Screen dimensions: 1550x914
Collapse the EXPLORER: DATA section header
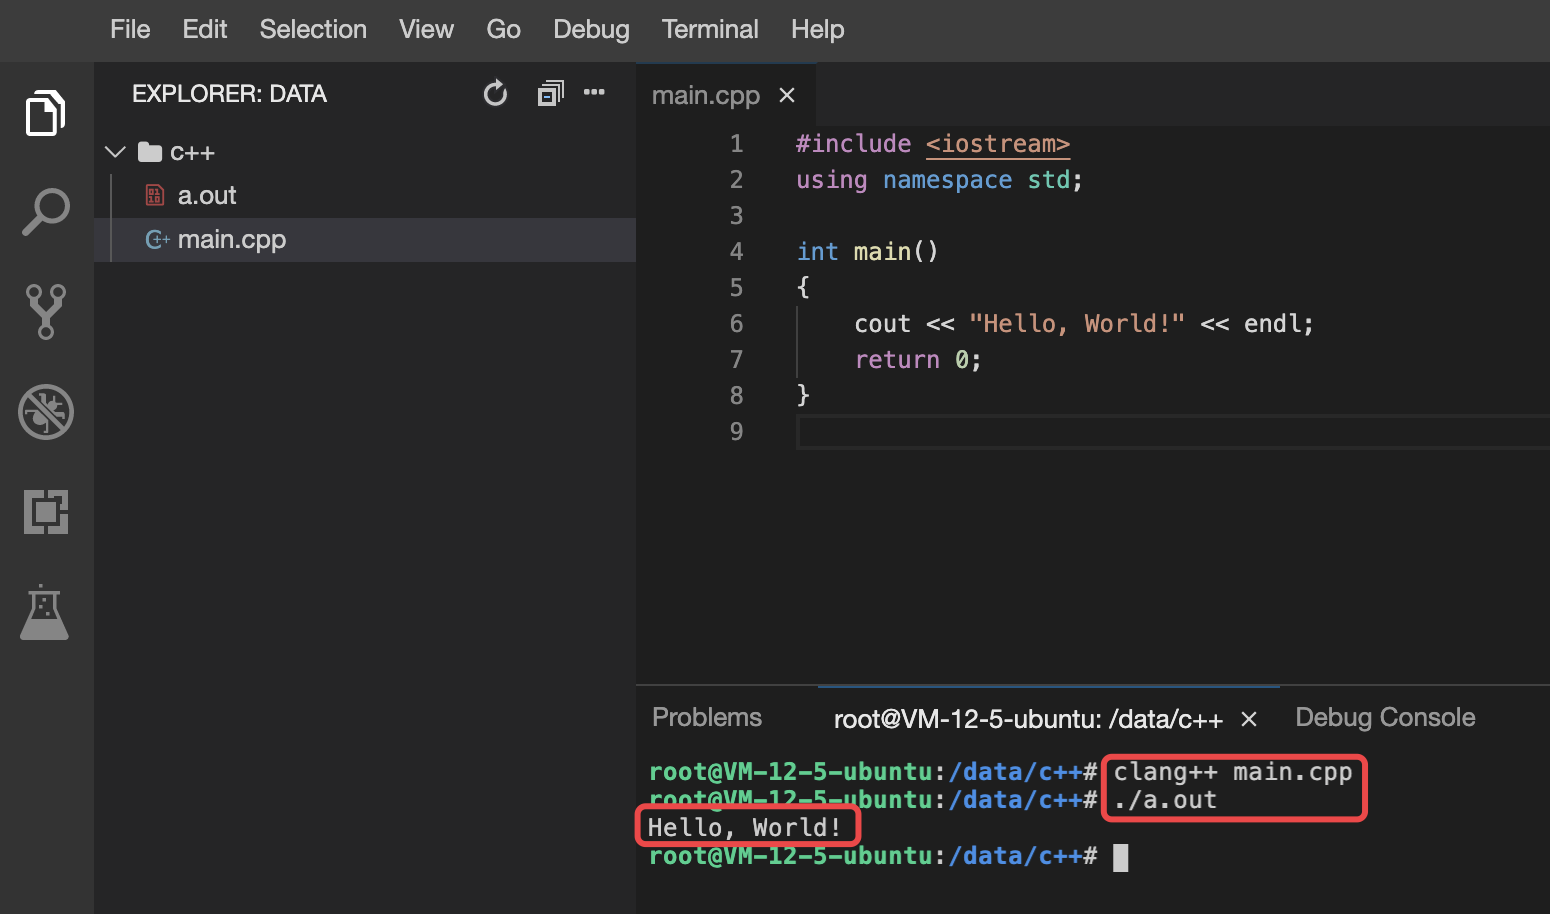(229, 93)
